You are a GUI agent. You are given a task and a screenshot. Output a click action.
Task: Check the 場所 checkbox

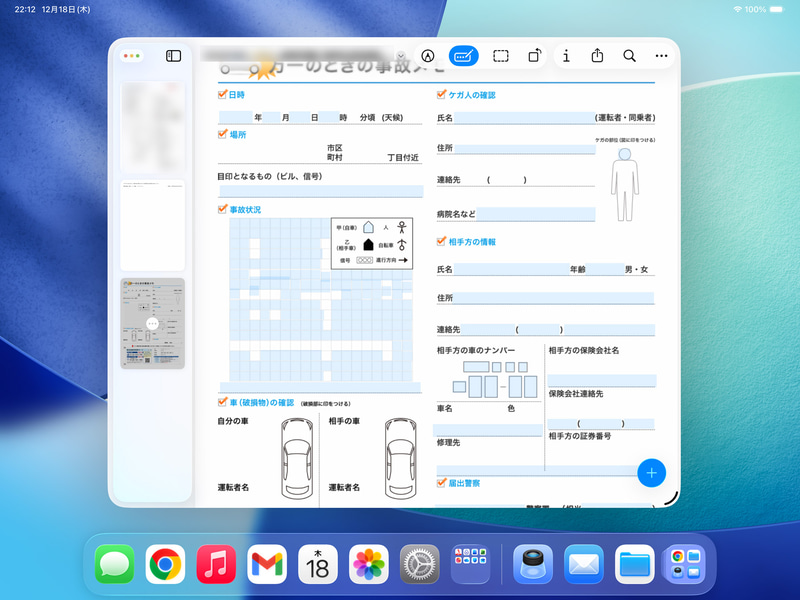pos(222,133)
